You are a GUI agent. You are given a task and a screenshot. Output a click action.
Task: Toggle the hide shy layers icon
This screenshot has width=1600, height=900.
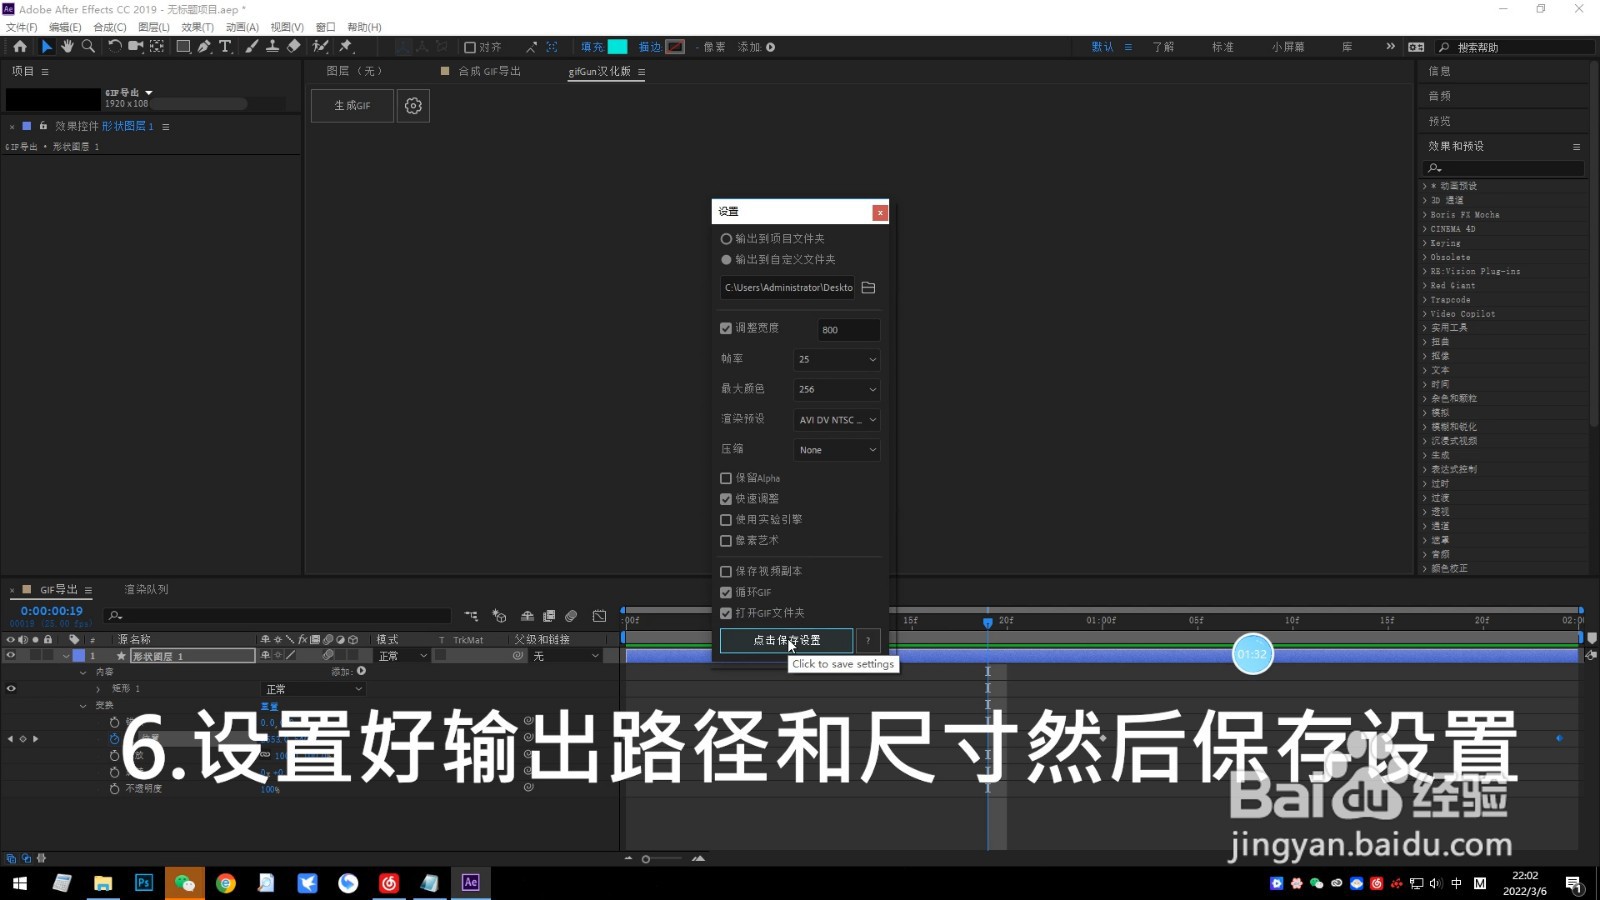click(x=527, y=616)
